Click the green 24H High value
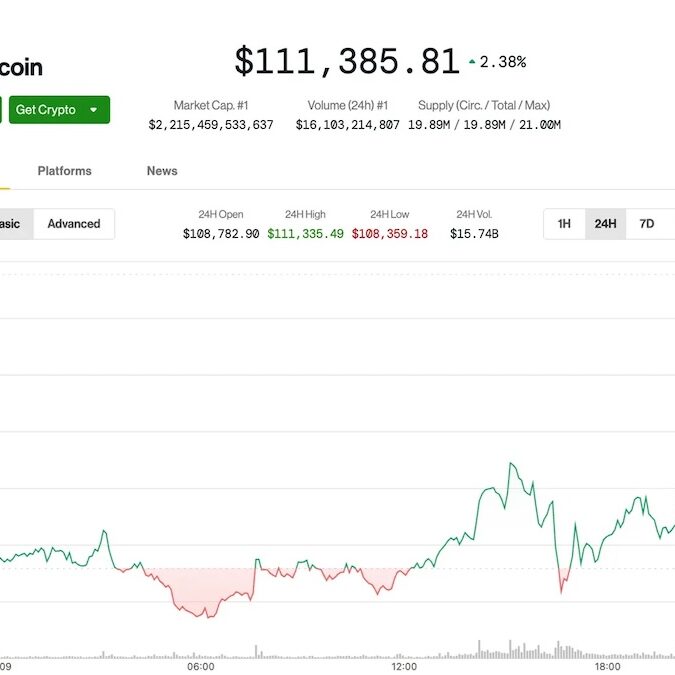The image size is (675, 675). point(305,234)
